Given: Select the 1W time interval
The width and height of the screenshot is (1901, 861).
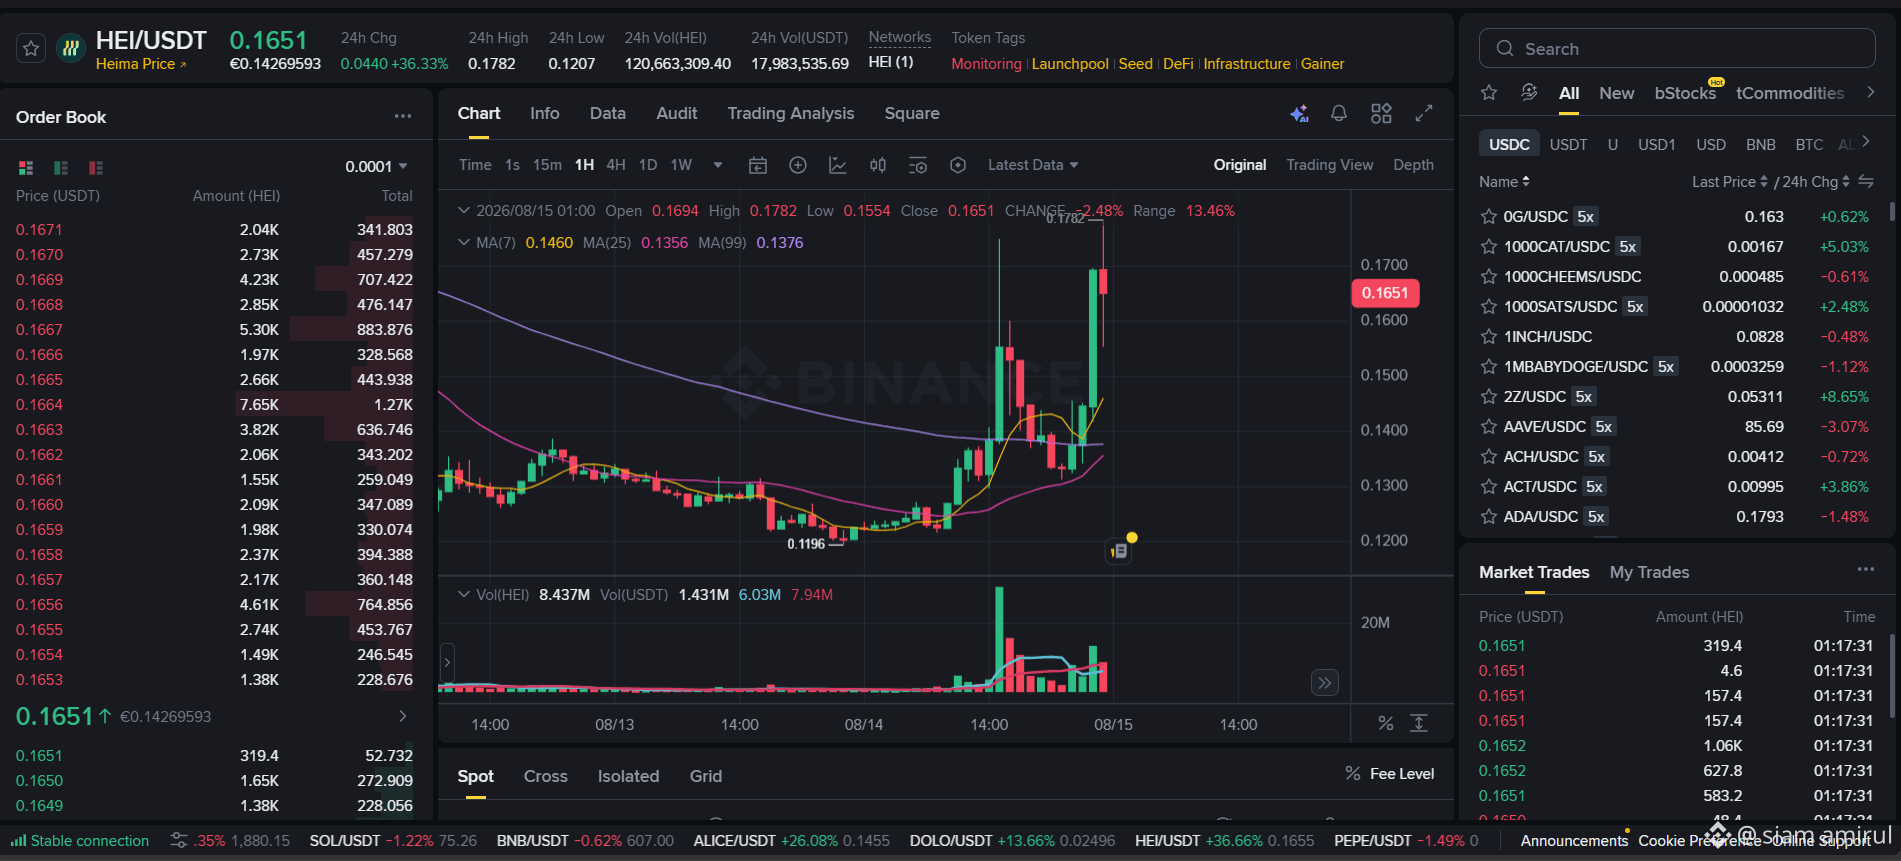Looking at the screenshot, I should [x=681, y=165].
